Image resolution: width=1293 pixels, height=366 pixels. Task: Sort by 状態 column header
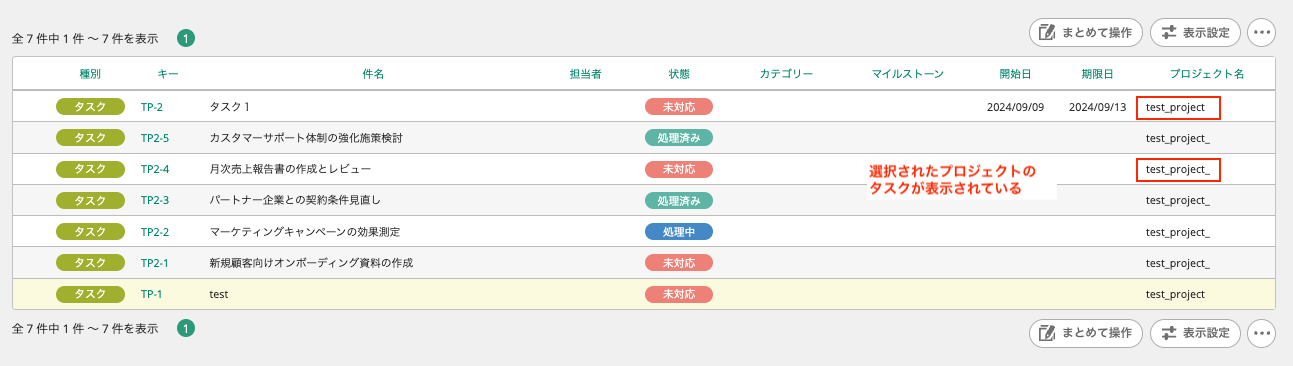(x=679, y=74)
